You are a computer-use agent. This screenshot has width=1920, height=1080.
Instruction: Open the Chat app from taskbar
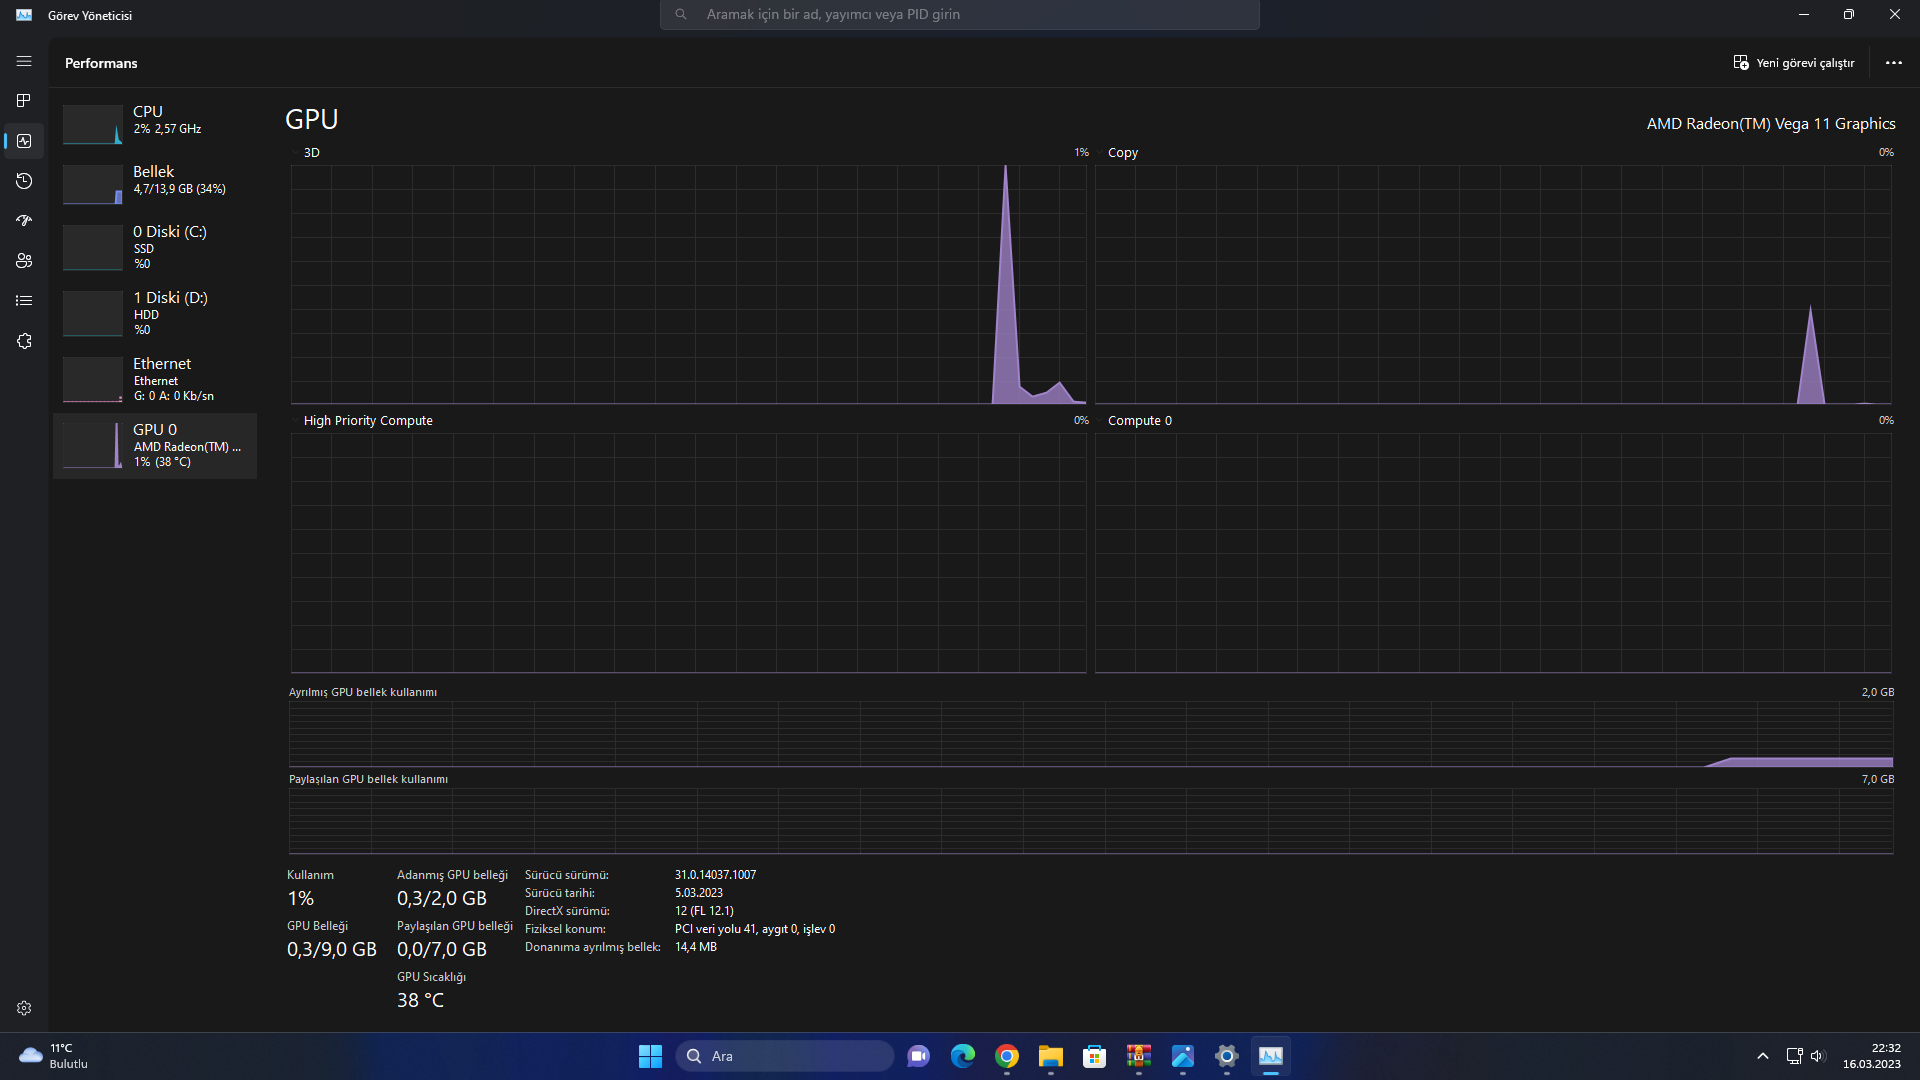919,1056
